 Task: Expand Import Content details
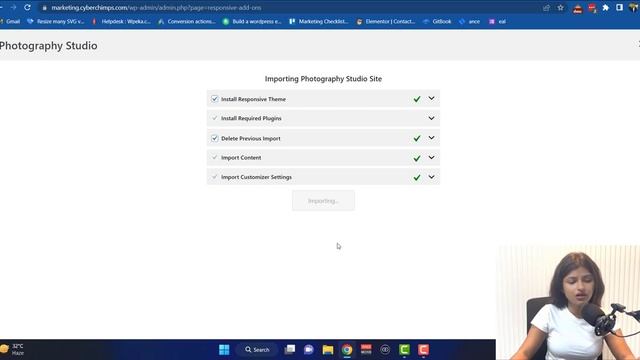(431, 158)
